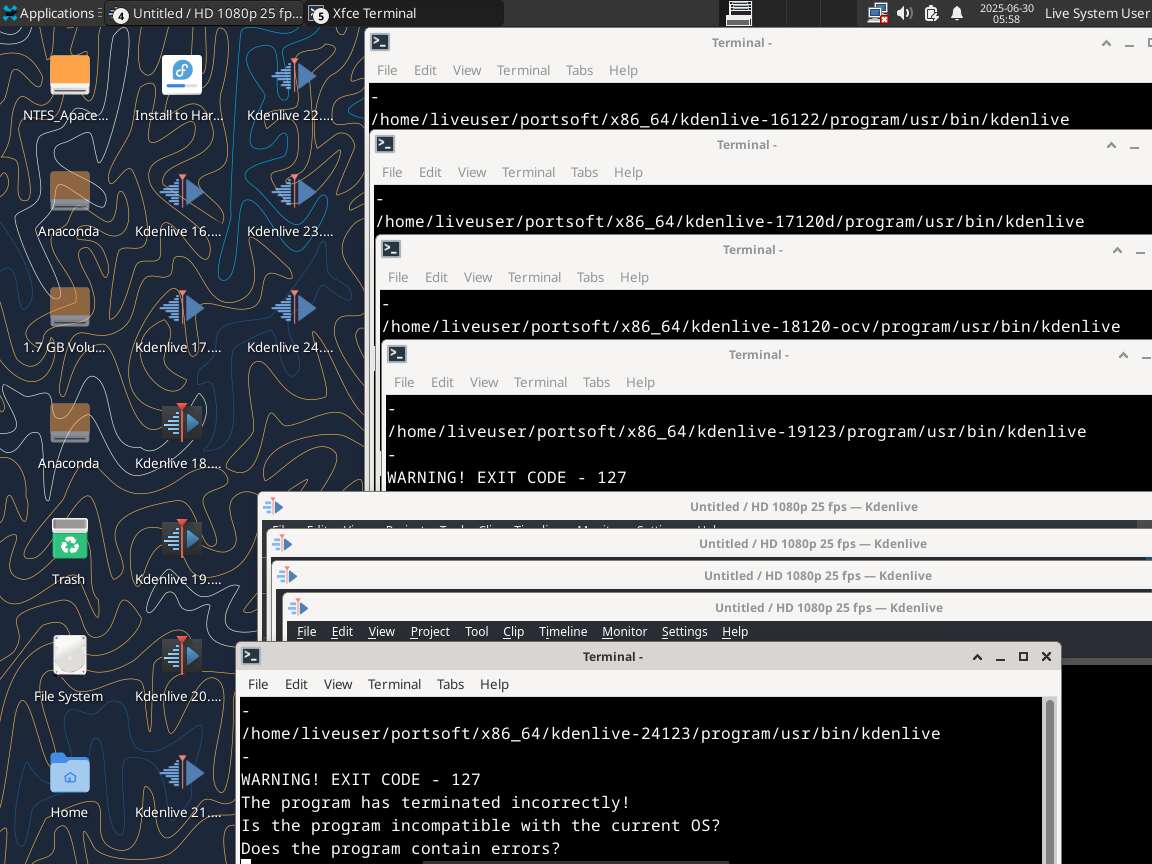Click the volume speaker tray icon
This screenshot has height=864, width=1152.
tap(904, 13)
